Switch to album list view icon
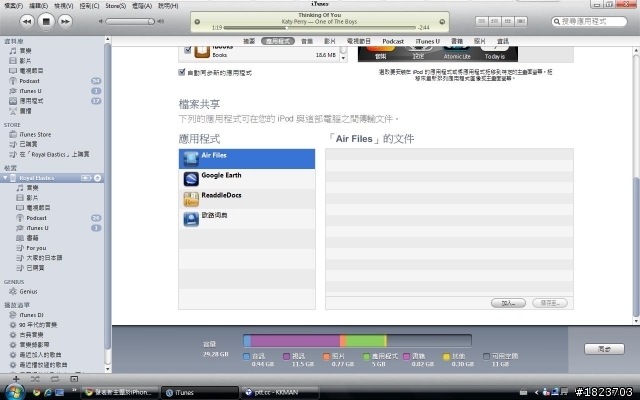 [x=495, y=21]
